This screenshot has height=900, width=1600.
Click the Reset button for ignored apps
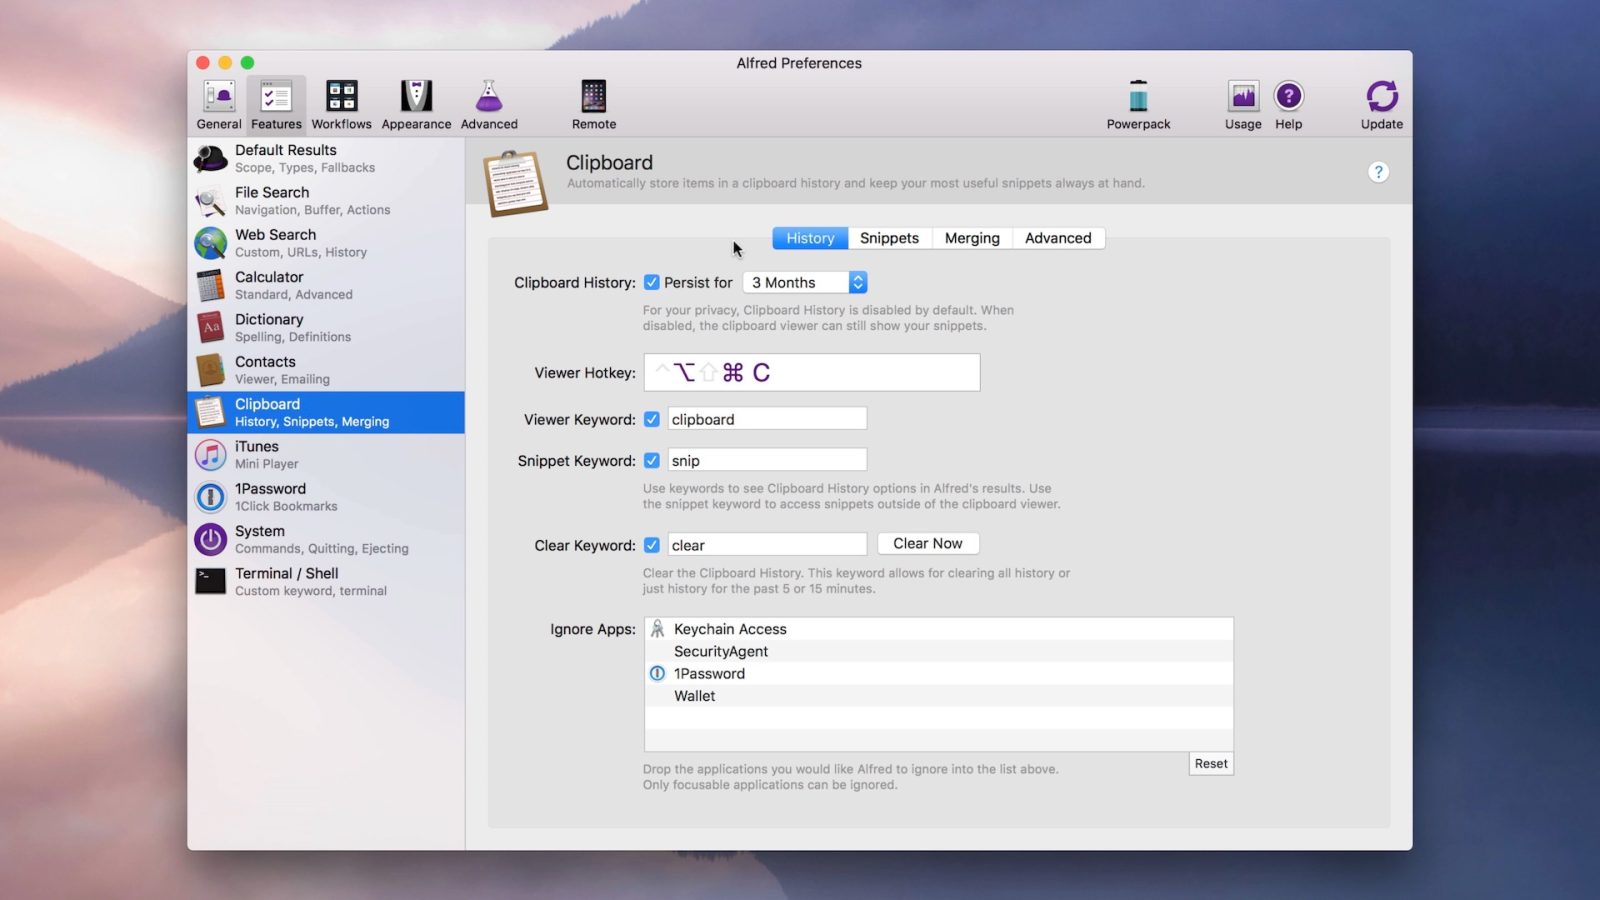pyautogui.click(x=1210, y=764)
